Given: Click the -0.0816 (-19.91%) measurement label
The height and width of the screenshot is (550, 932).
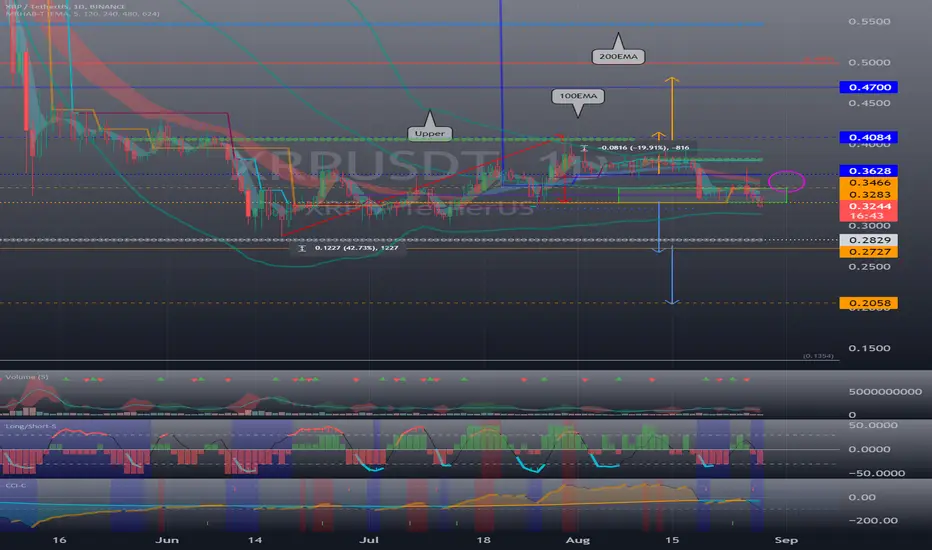Looking at the screenshot, I should pyautogui.click(x=644, y=147).
